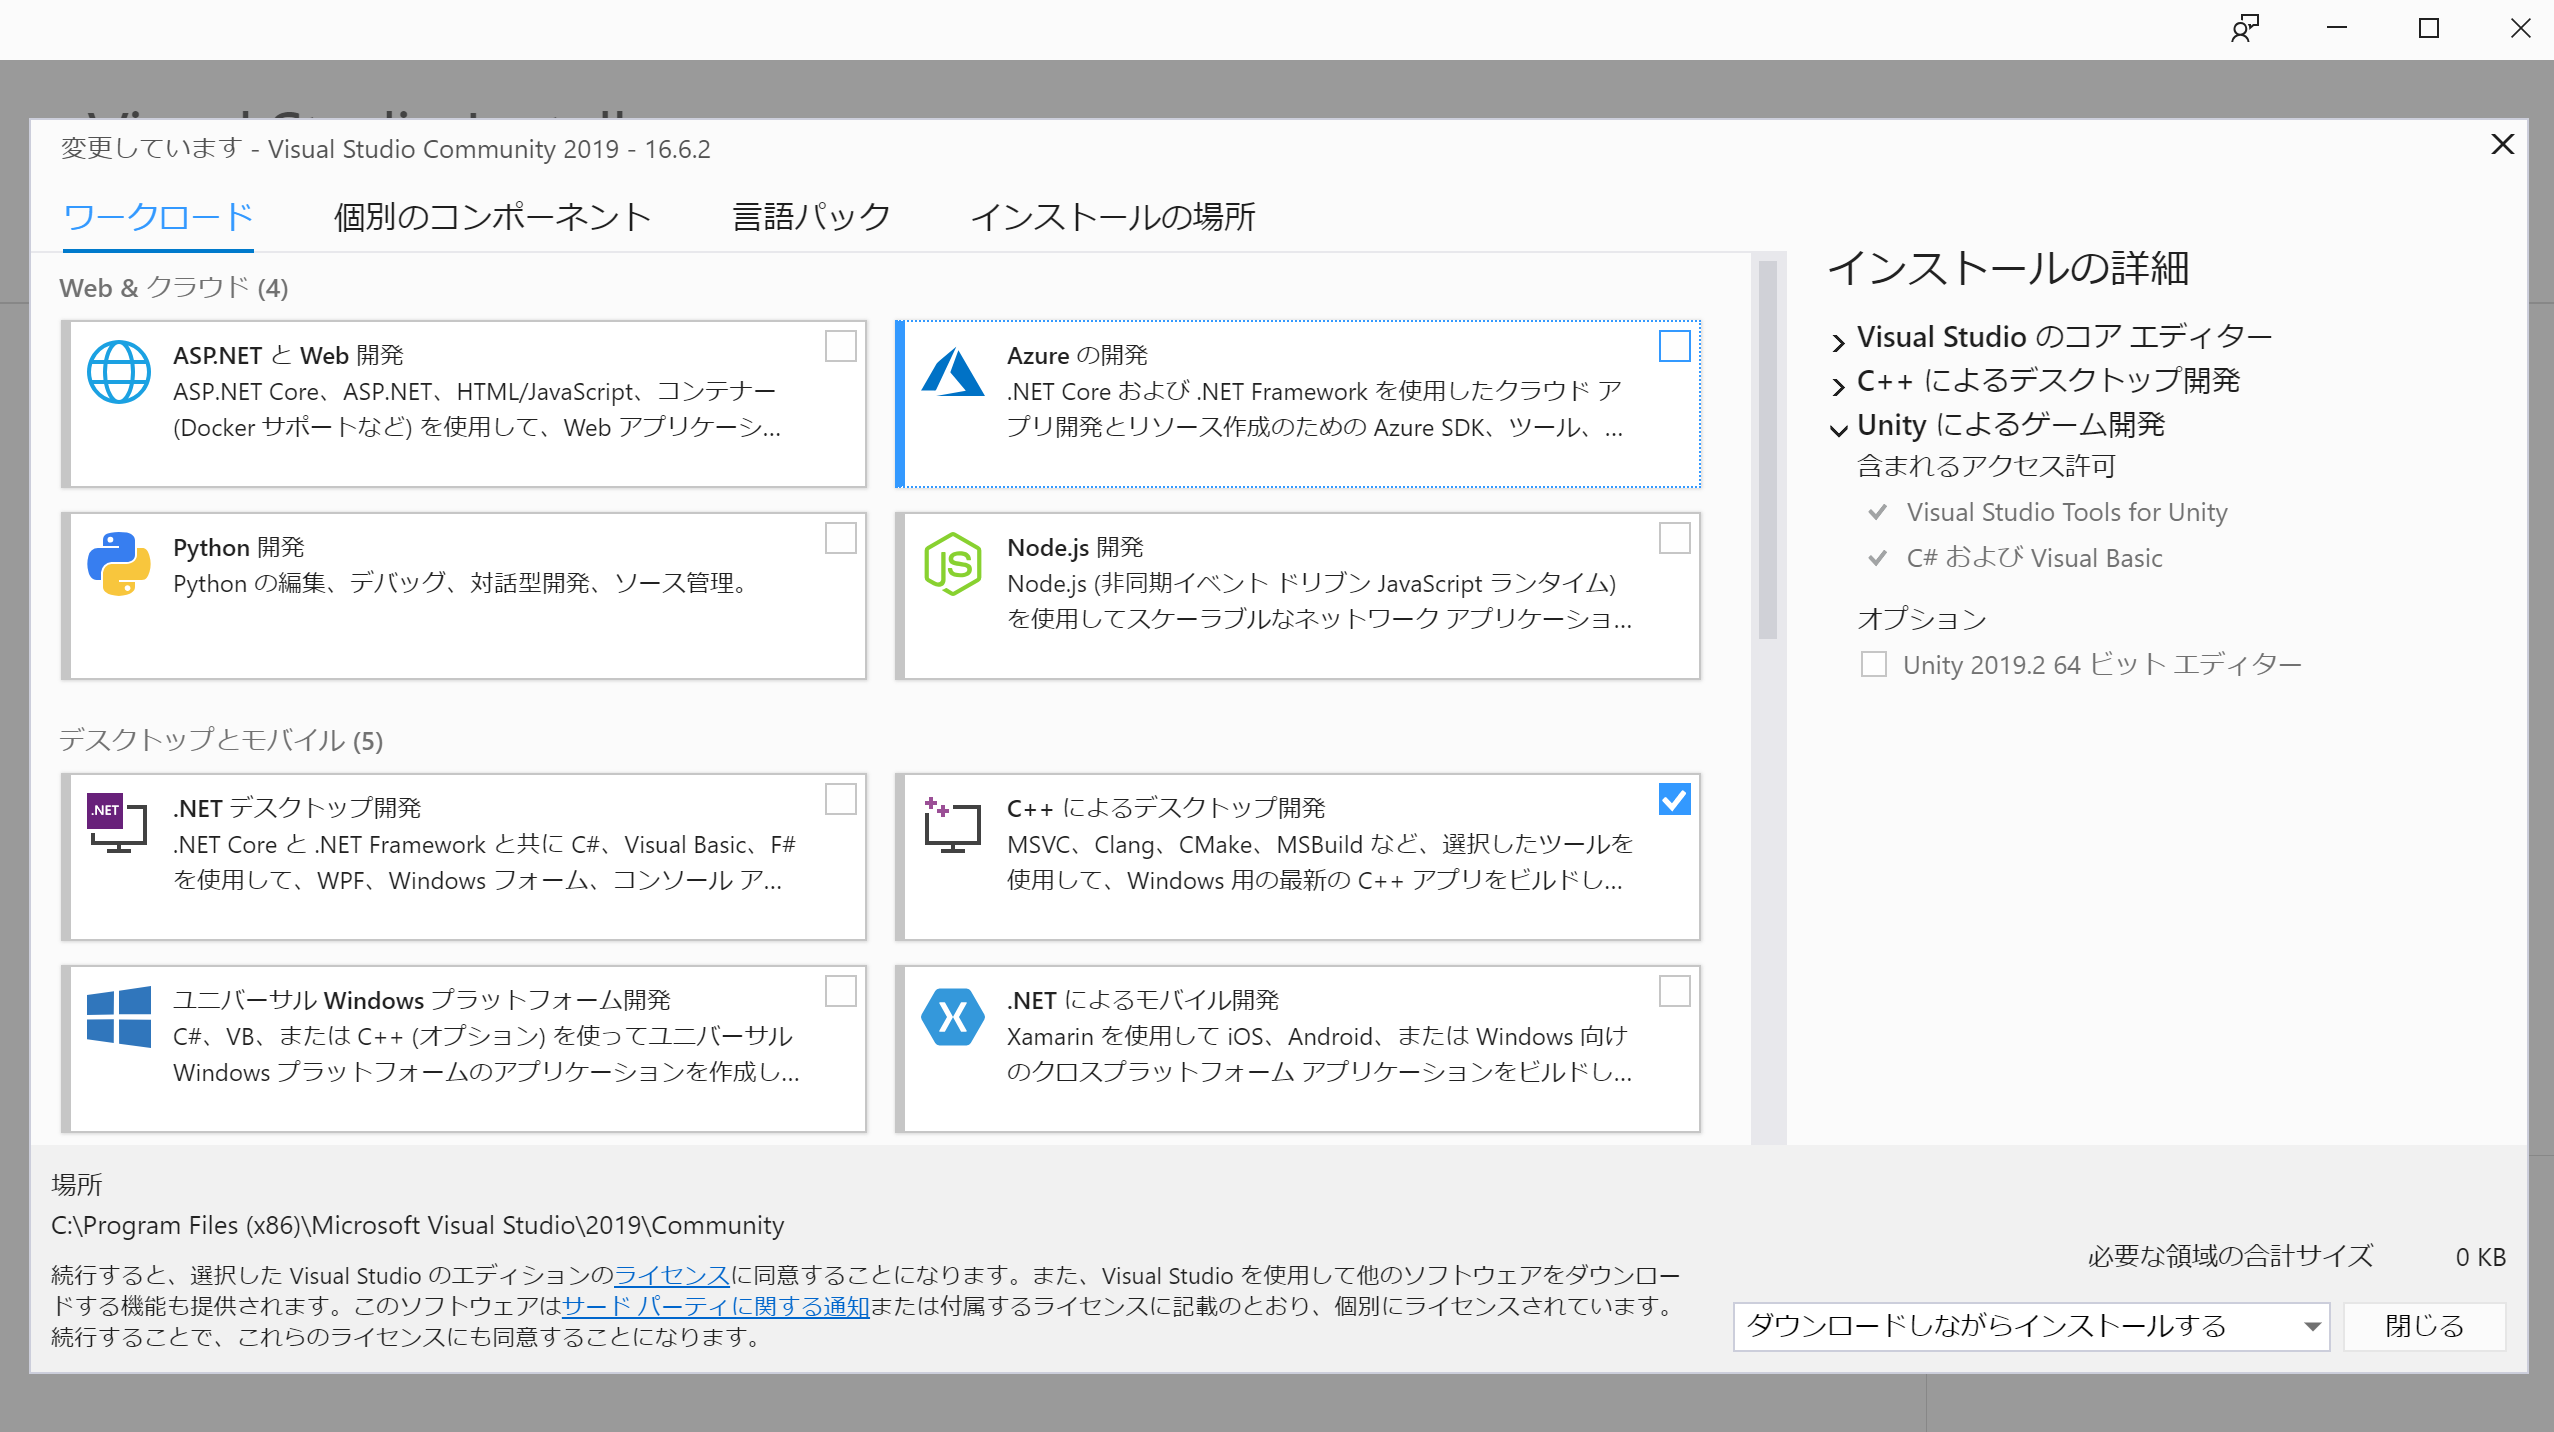
Task: Click the Xamarin X icon
Action: [x=953, y=1016]
